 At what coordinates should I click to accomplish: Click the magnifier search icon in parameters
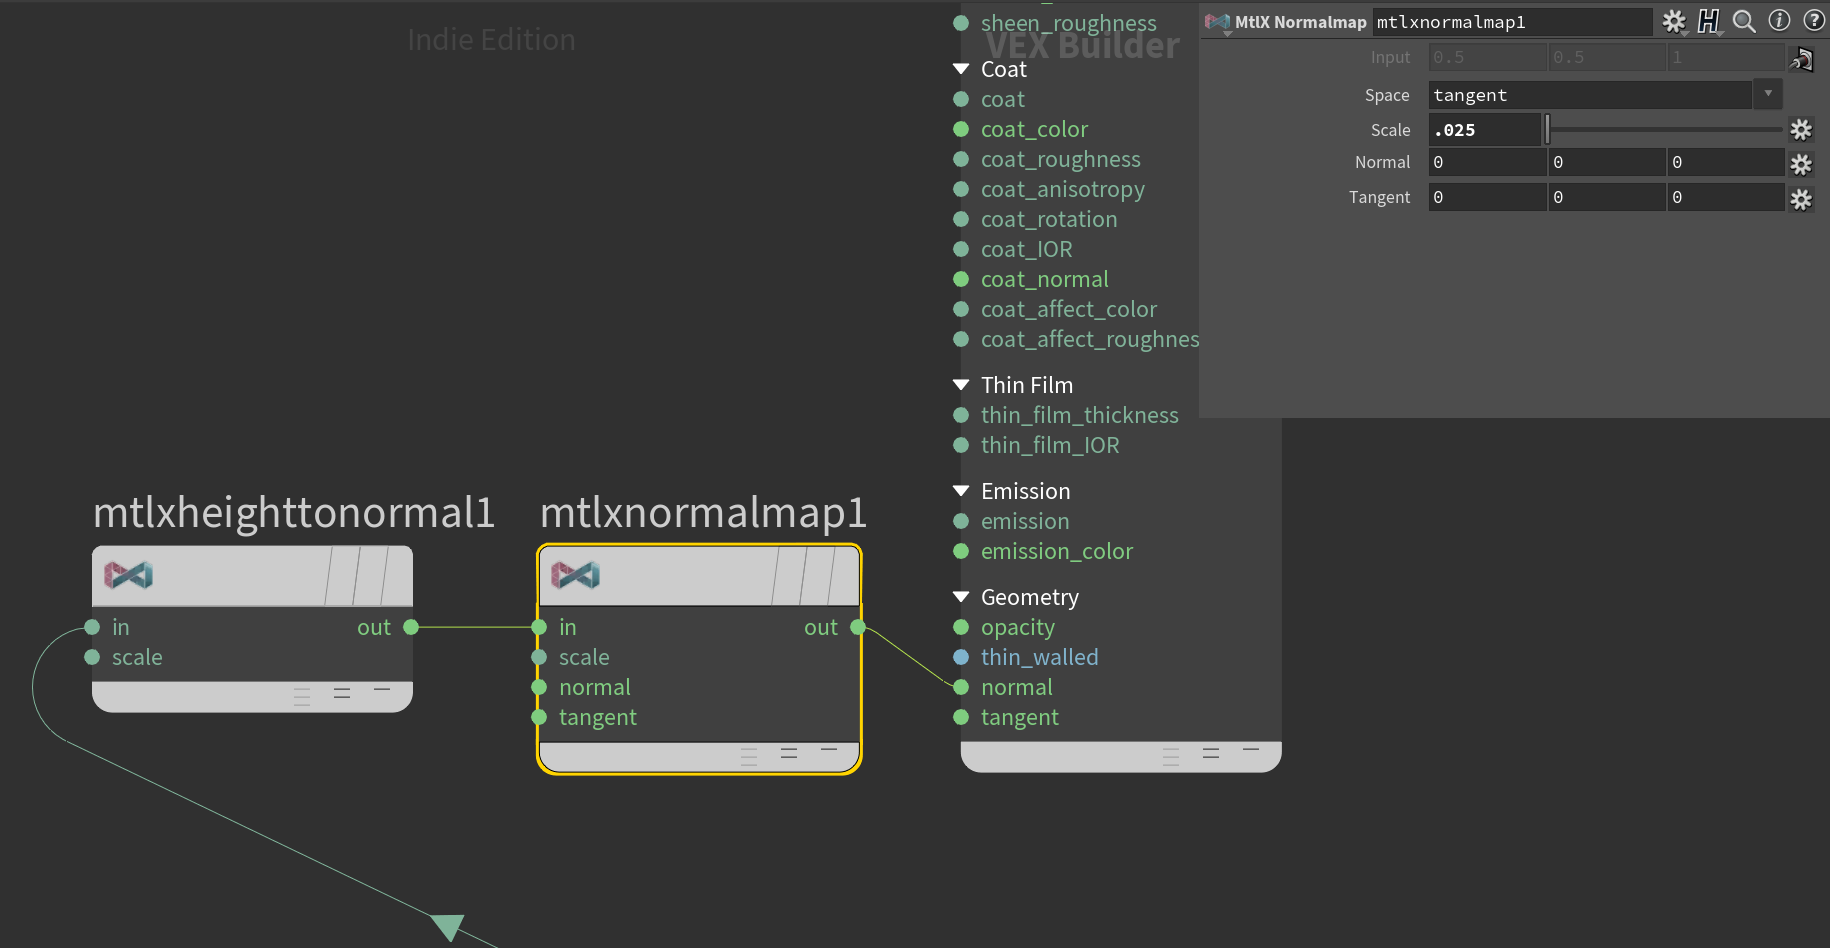click(x=1743, y=21)
